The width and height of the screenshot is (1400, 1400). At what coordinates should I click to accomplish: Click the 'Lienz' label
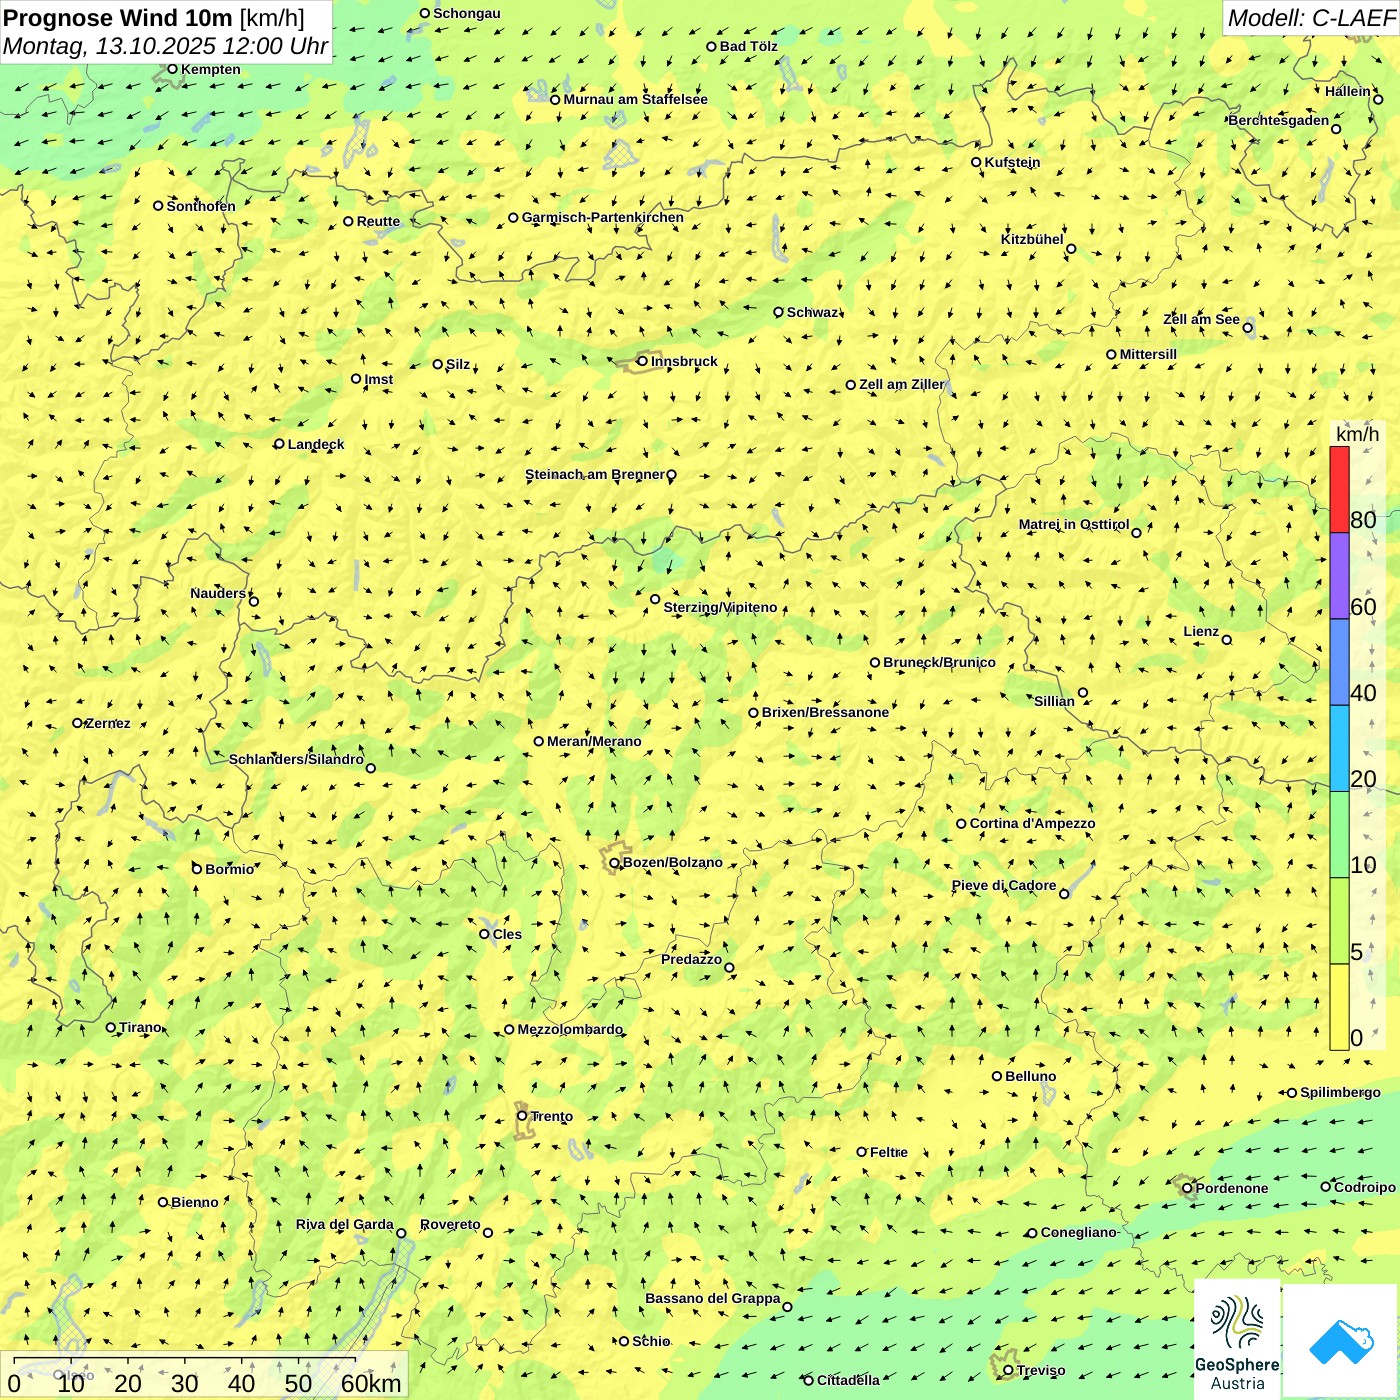coord(1201,631)
